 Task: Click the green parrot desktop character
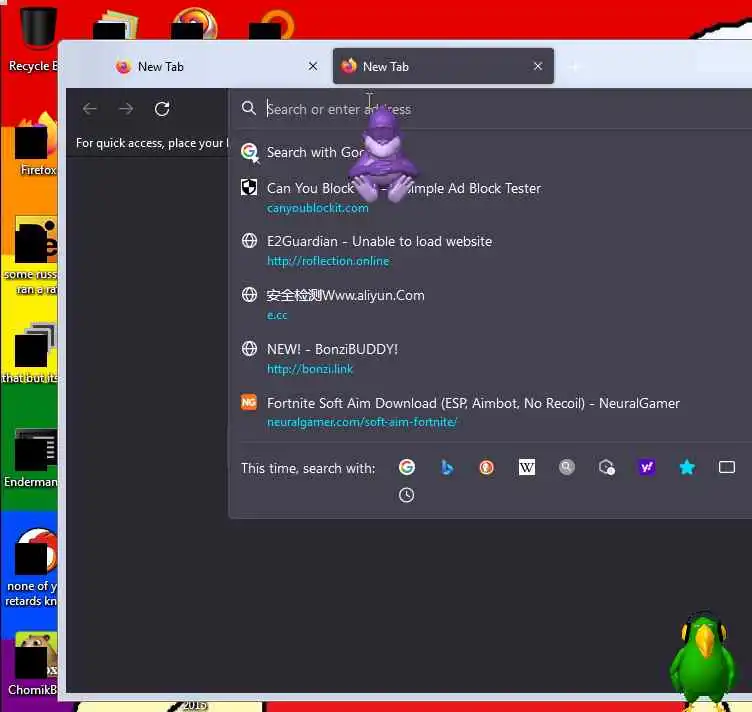[703, 659]
